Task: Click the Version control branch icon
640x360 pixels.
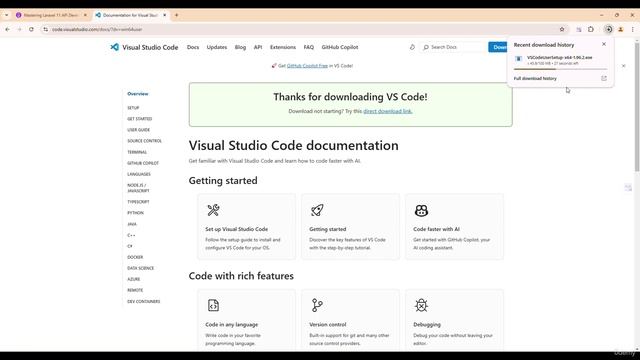Action: (x=317, y=305)
